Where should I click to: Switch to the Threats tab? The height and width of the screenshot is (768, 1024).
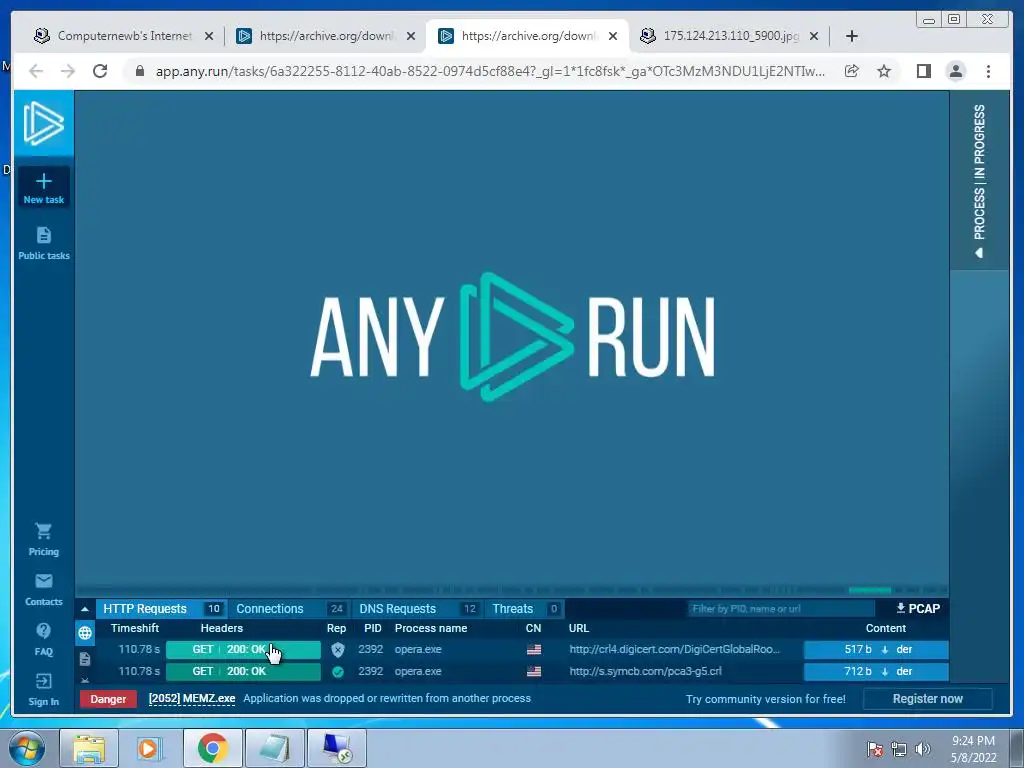coord(525,609)
